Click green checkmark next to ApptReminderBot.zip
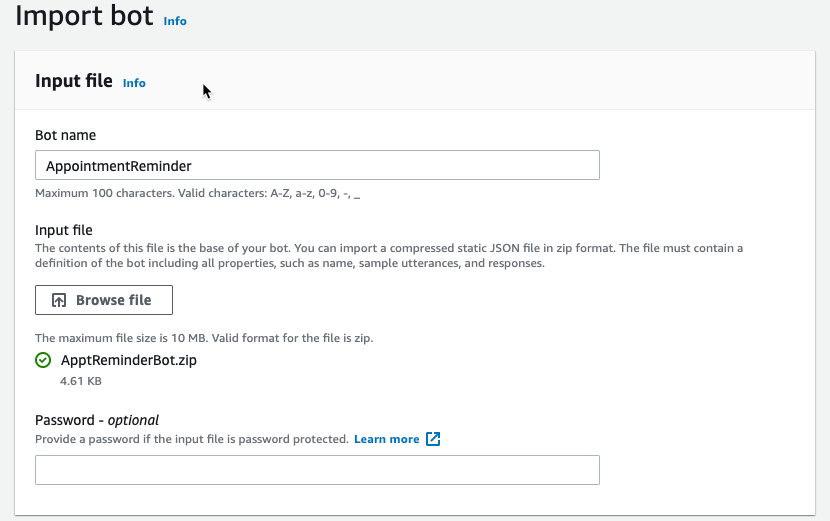Viewport: 830px width, 521px height. [x=43, y=360]
